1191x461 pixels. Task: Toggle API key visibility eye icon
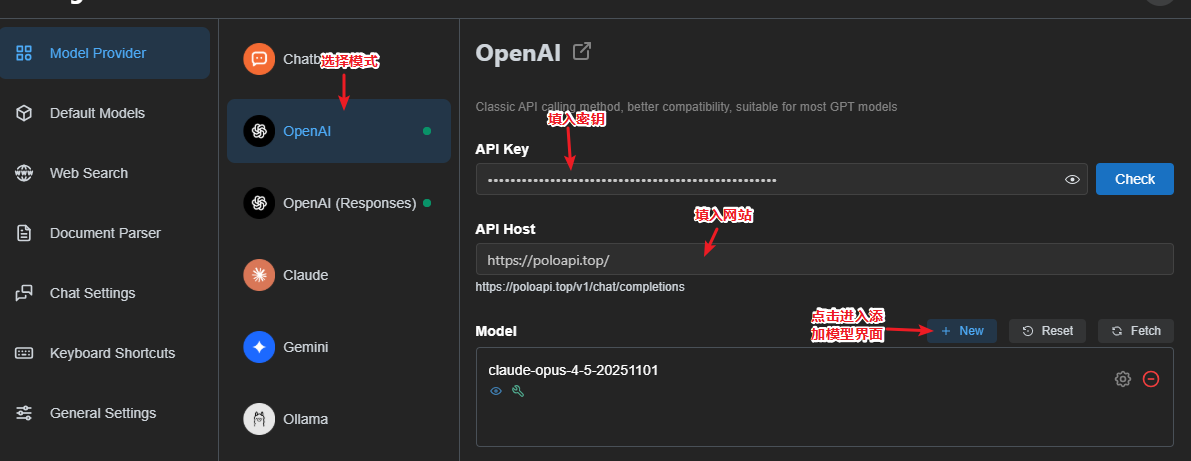(x=1073, y=180)
